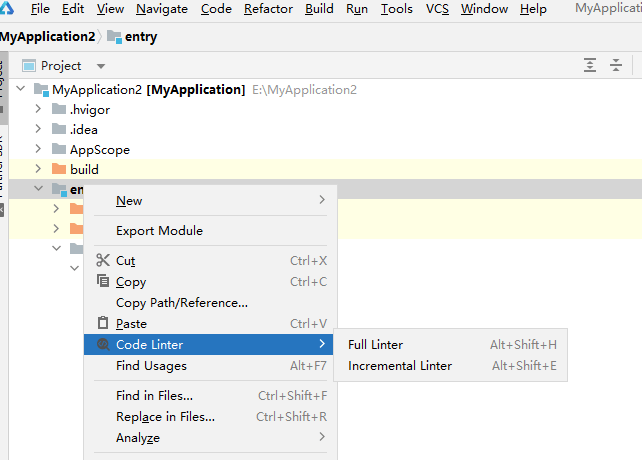Click the entry breadcrumb item
Screen dimensions: 642x460
pos(140,36)
